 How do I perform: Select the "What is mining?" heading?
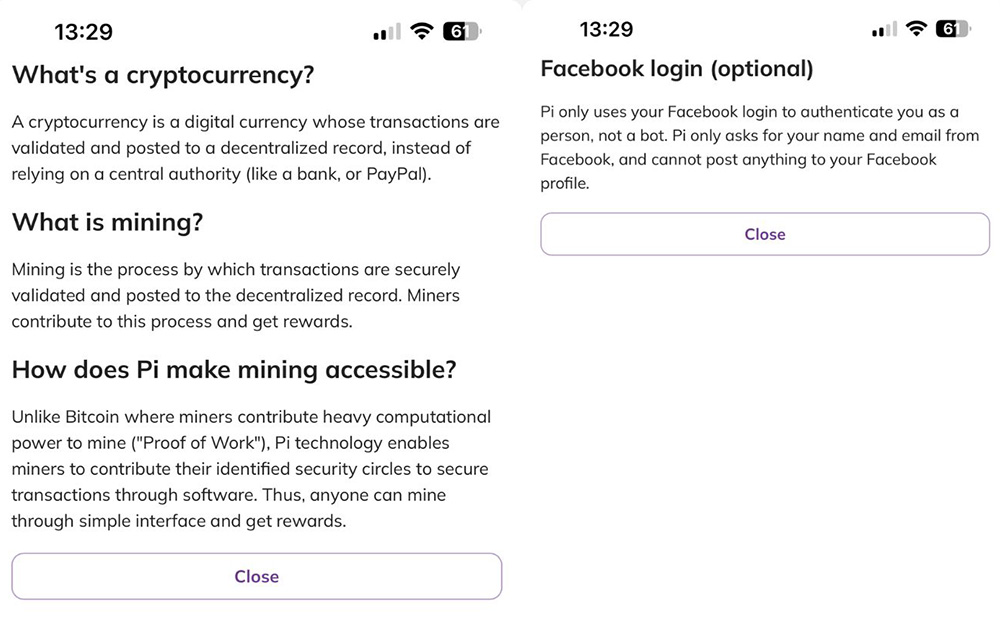[x=107, y=222]
